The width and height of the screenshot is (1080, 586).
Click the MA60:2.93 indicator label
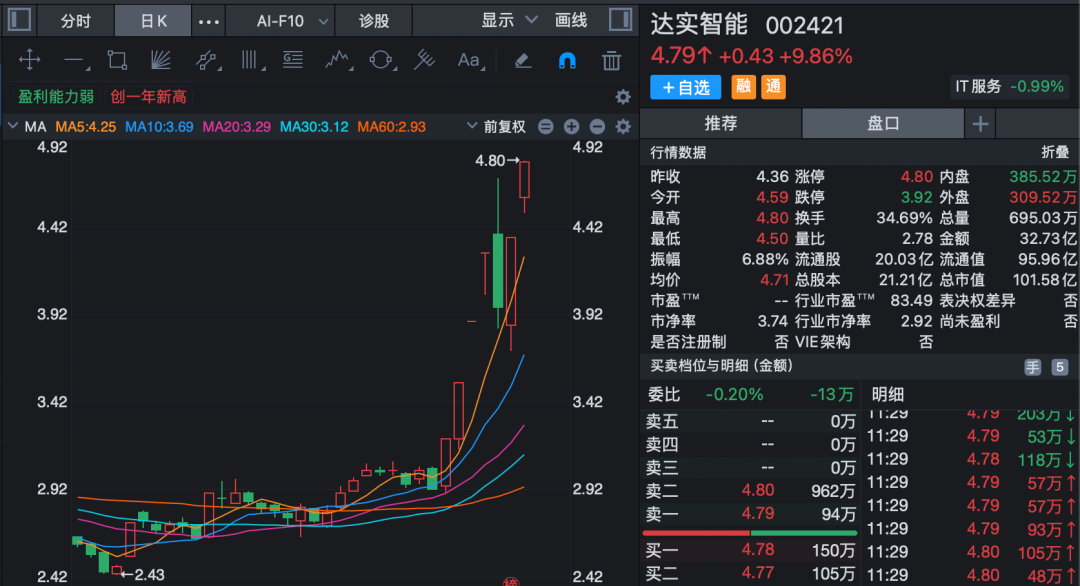391,127
